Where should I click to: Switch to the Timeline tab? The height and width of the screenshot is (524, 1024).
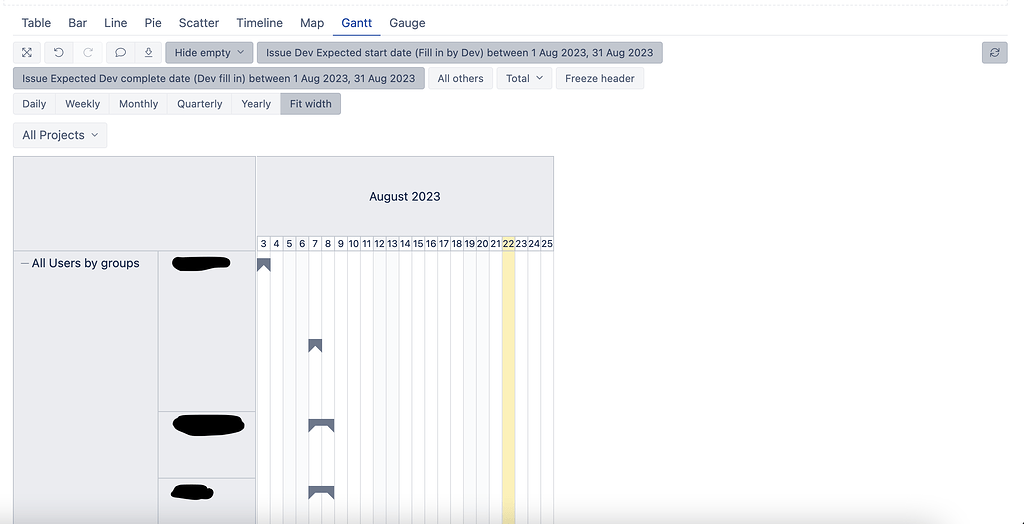259,23
